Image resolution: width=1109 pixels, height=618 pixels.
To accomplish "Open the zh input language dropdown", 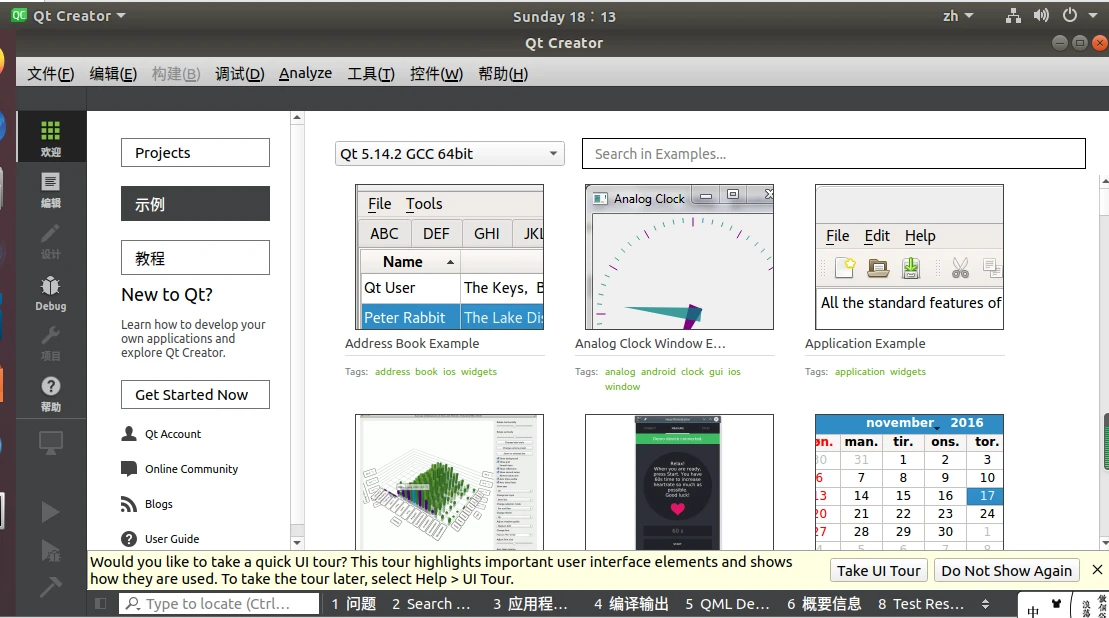I will tap(958, 16).
